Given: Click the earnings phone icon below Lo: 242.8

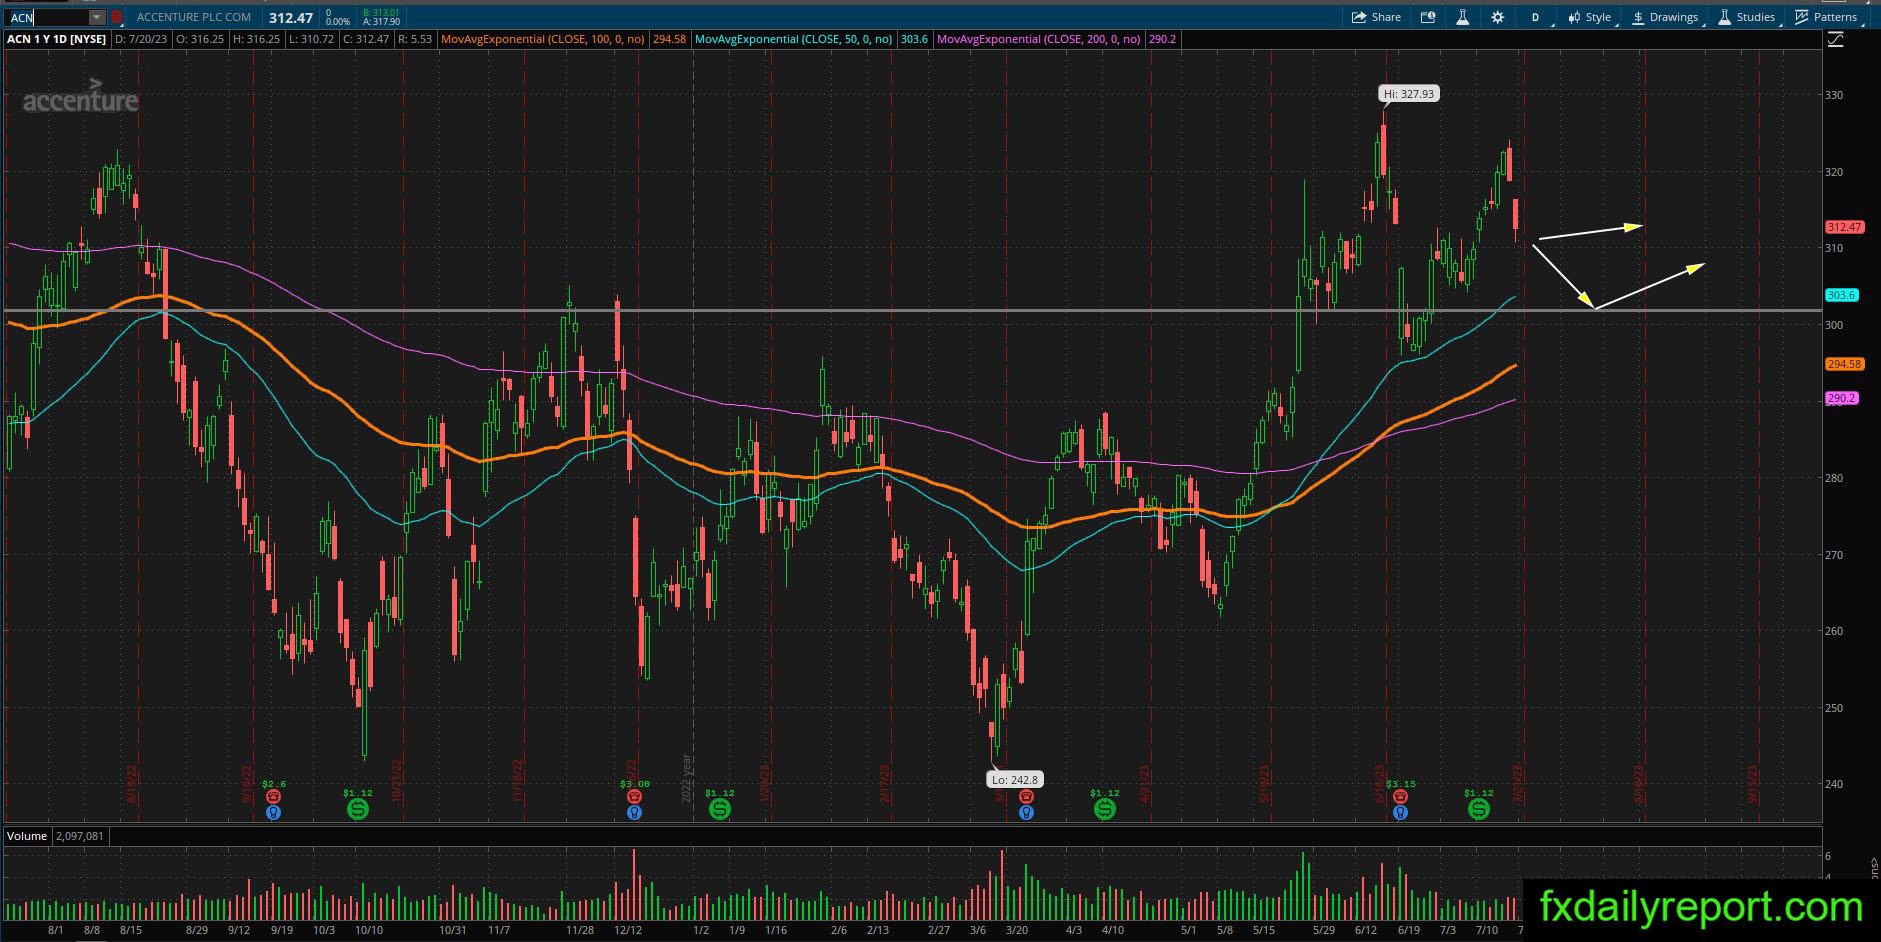Looking at the screenshot, I should (x=1025, y=797).
